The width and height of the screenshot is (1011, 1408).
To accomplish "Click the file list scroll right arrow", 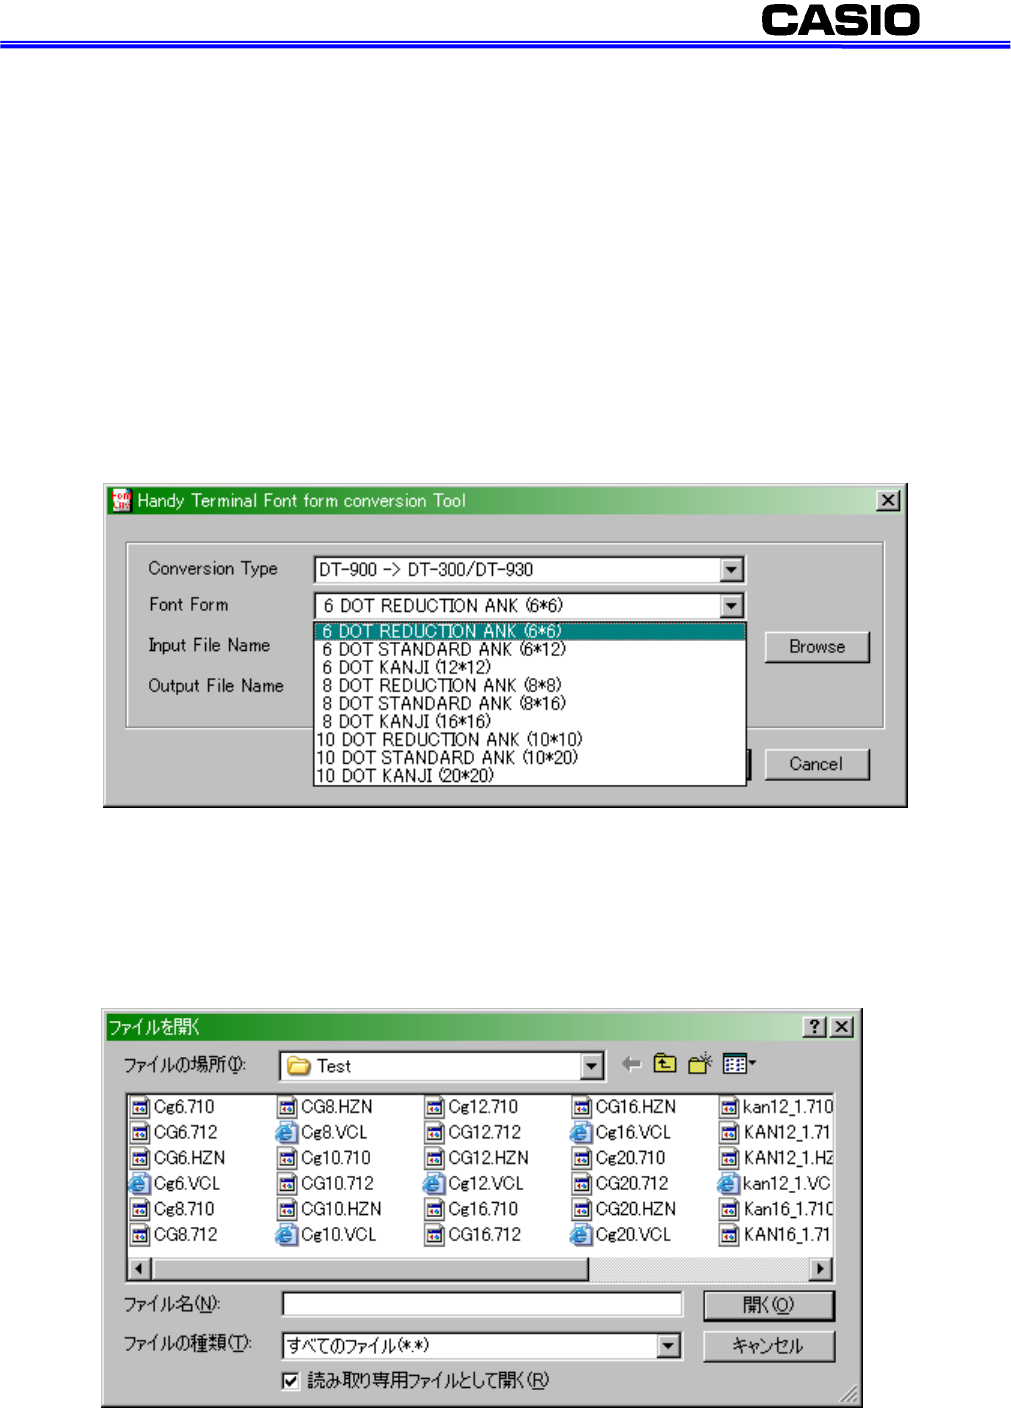I will pos(821,1269).
